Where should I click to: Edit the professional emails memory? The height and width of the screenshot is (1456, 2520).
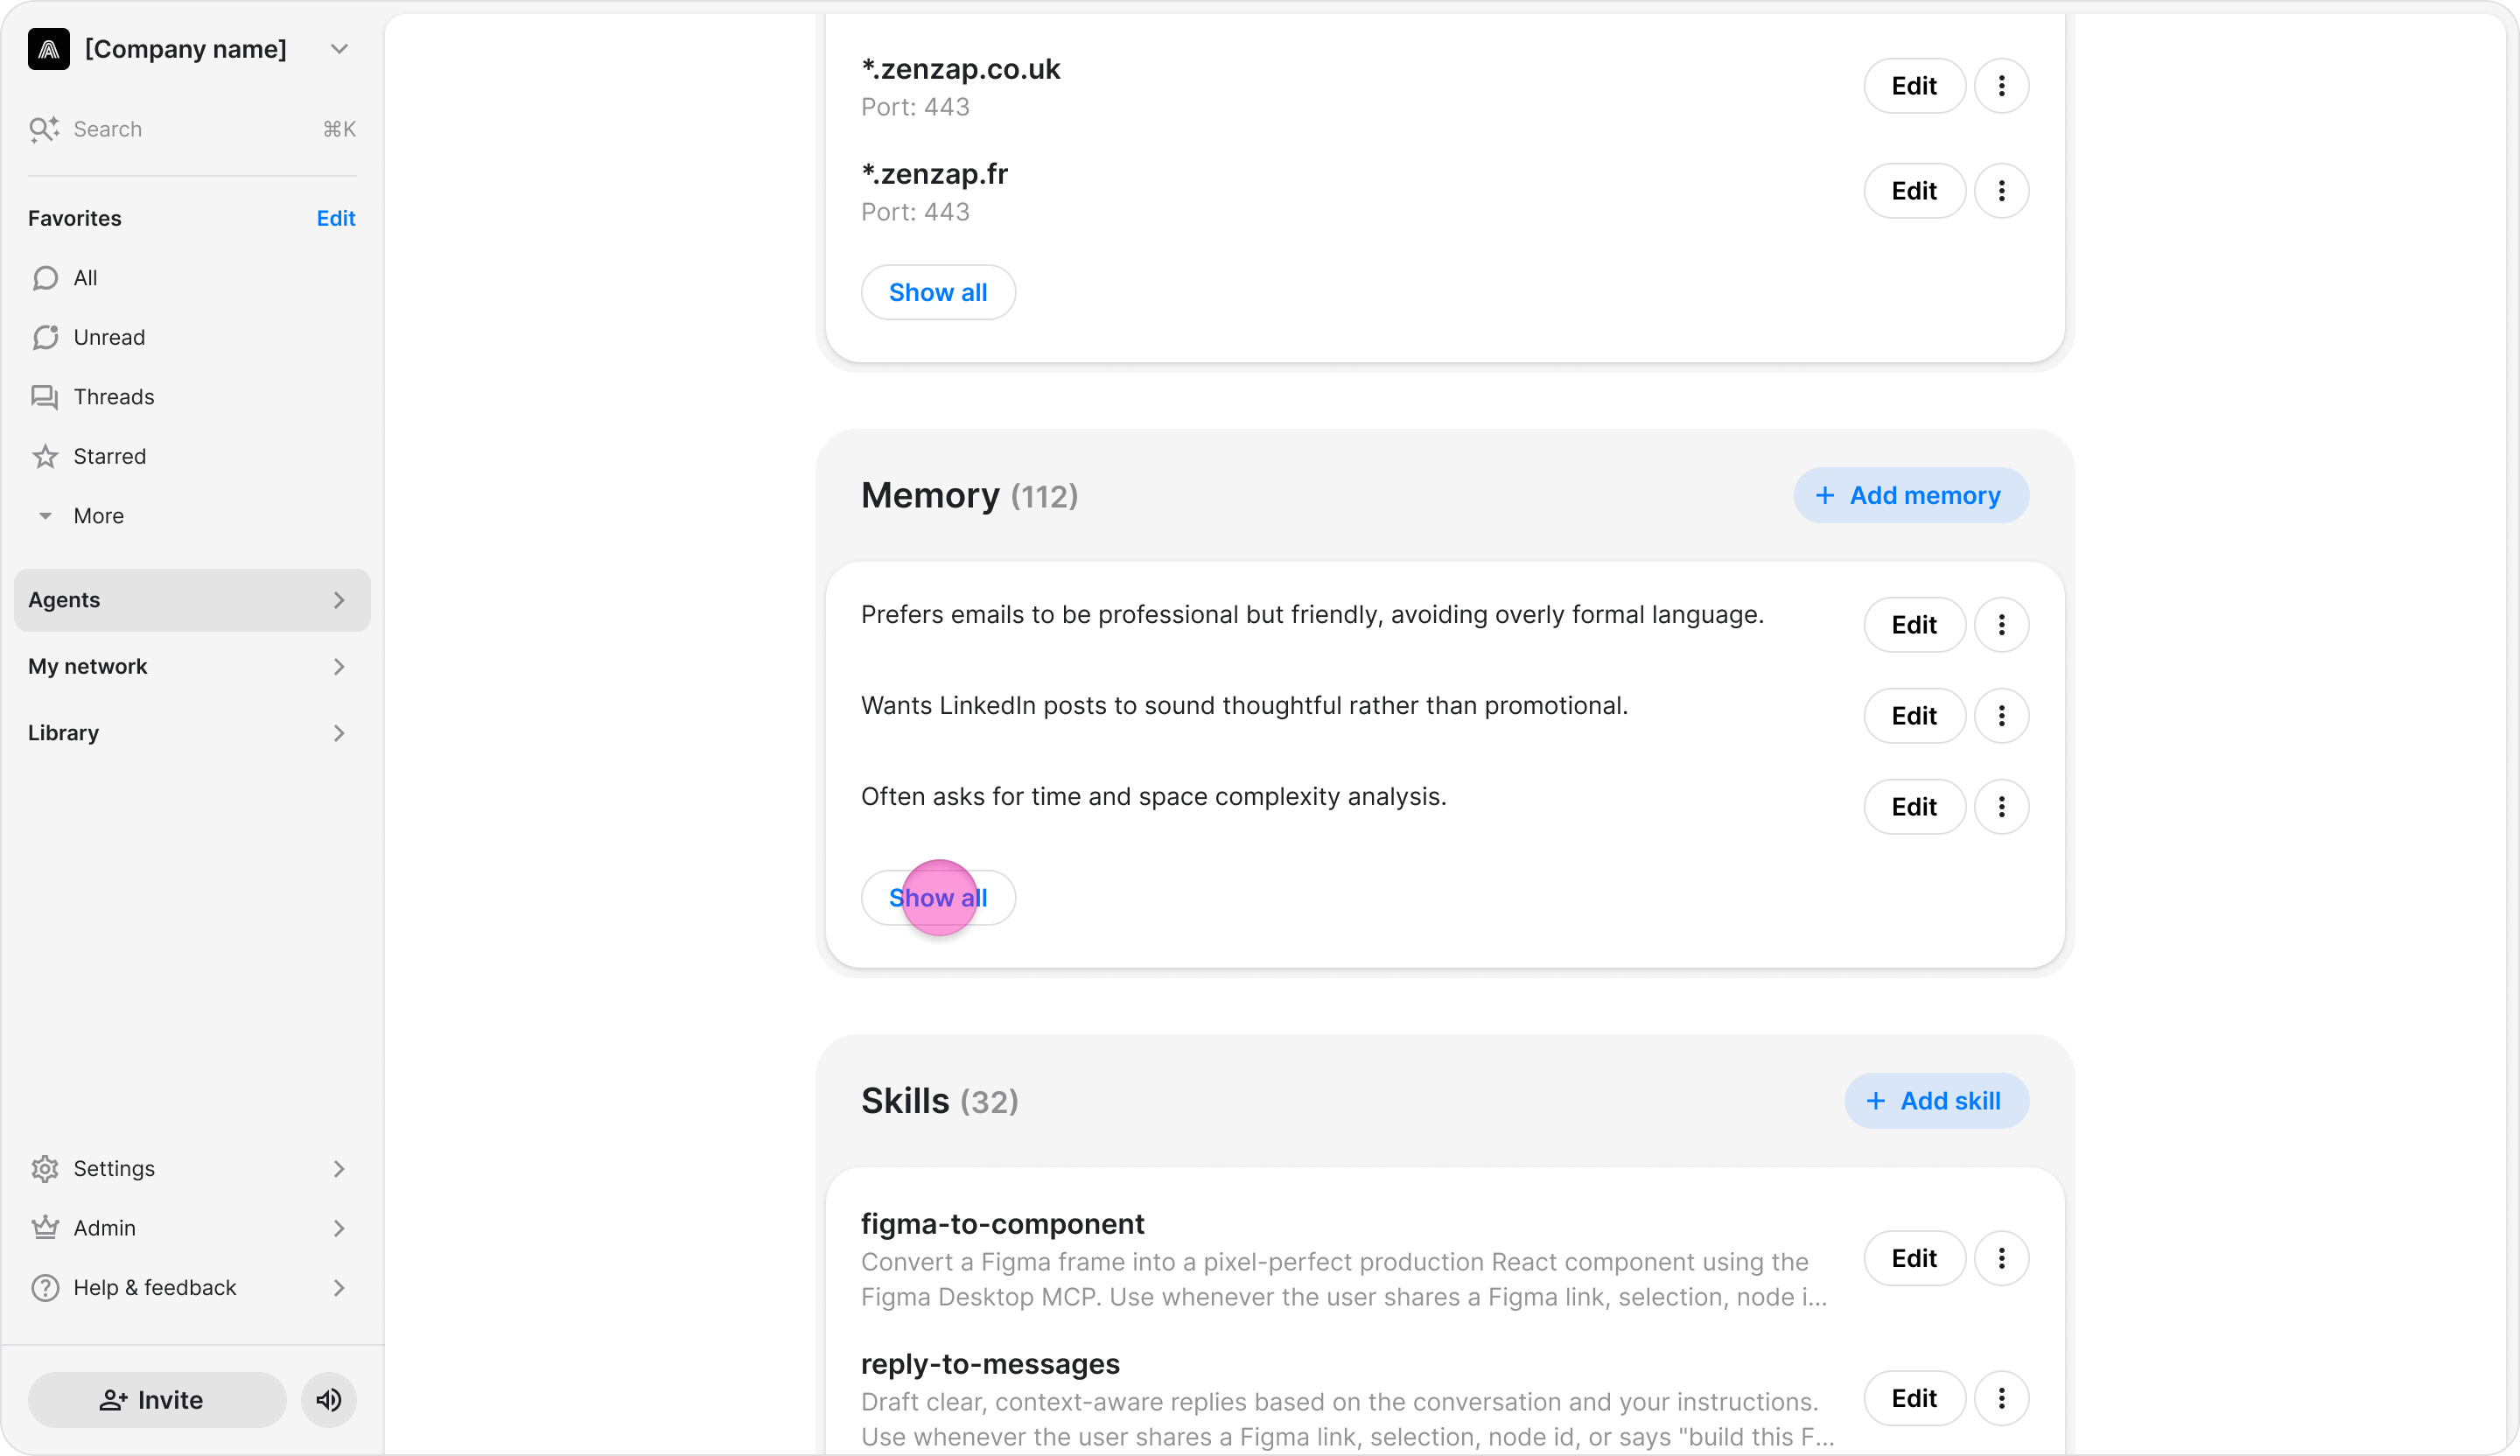(x=1914, y=625)
